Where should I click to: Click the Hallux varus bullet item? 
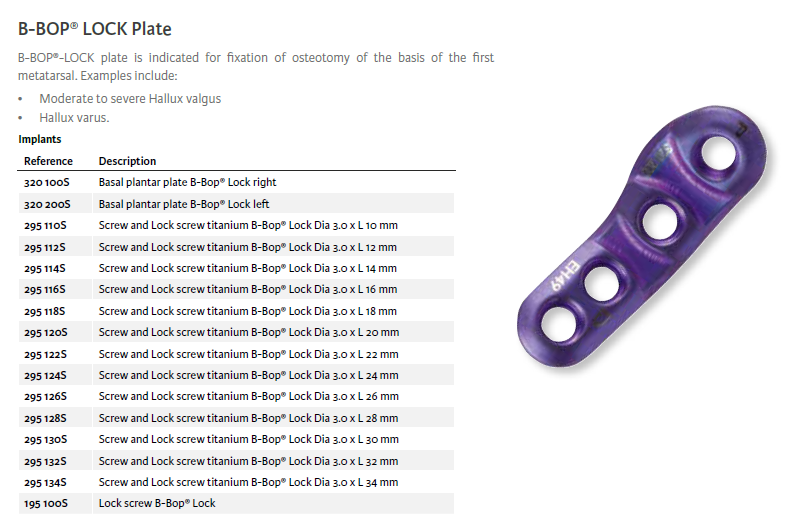pyautogui.click(x=74, y=118)
